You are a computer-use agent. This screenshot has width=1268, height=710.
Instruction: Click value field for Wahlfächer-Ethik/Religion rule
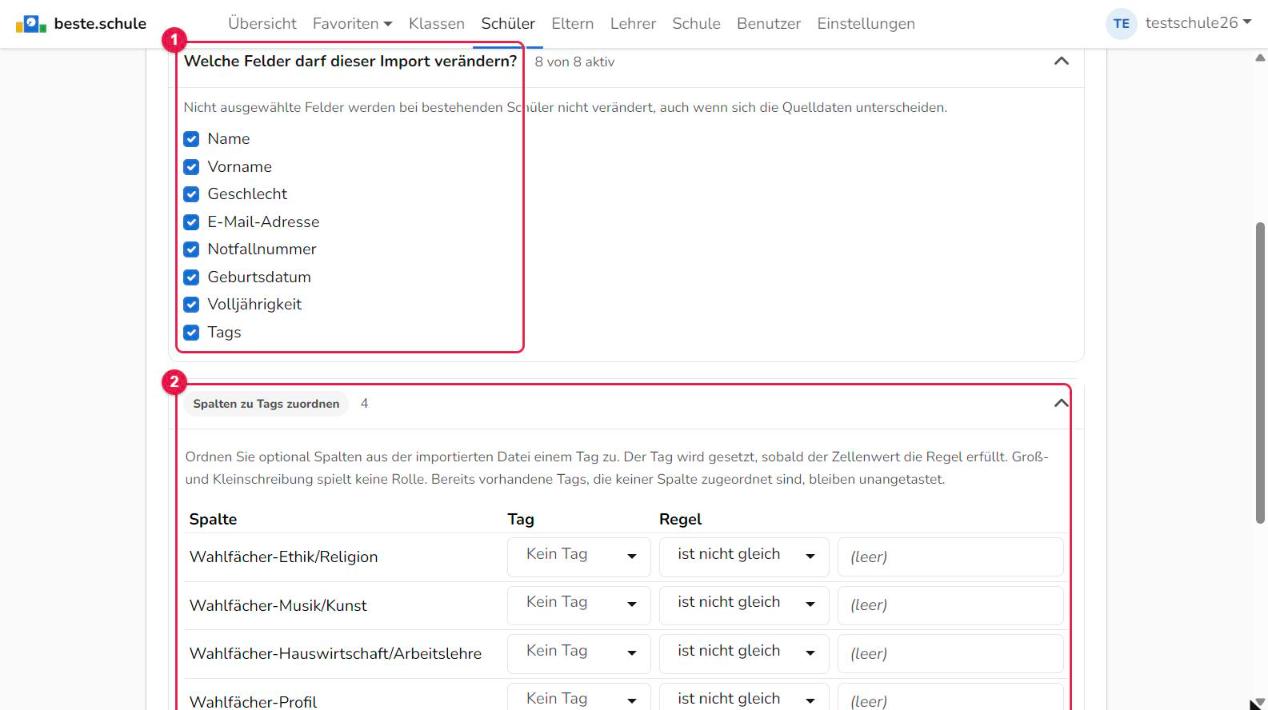(950, 557)
